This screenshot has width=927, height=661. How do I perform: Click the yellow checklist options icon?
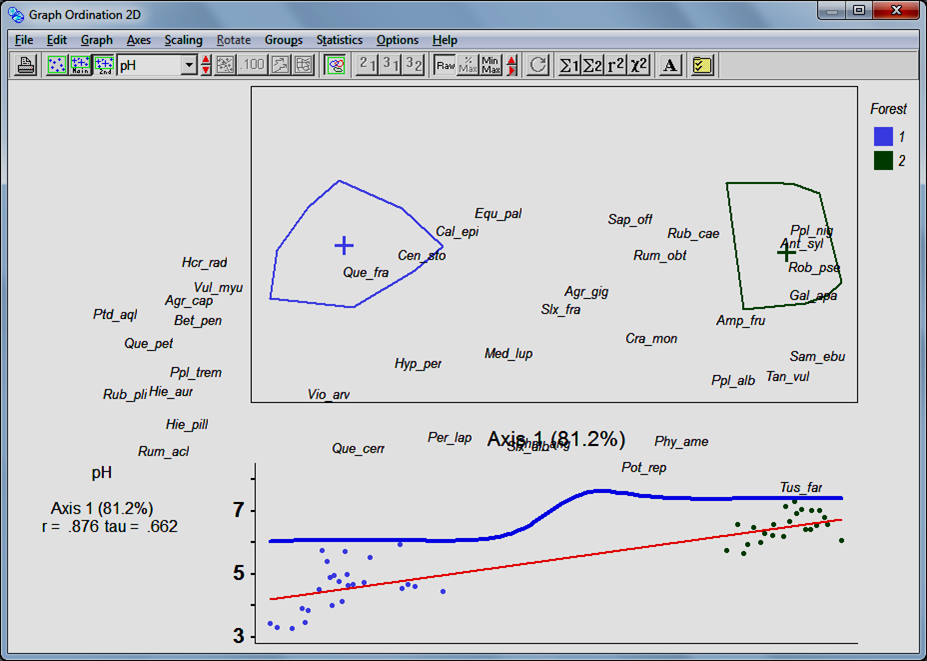coord(702,65)
